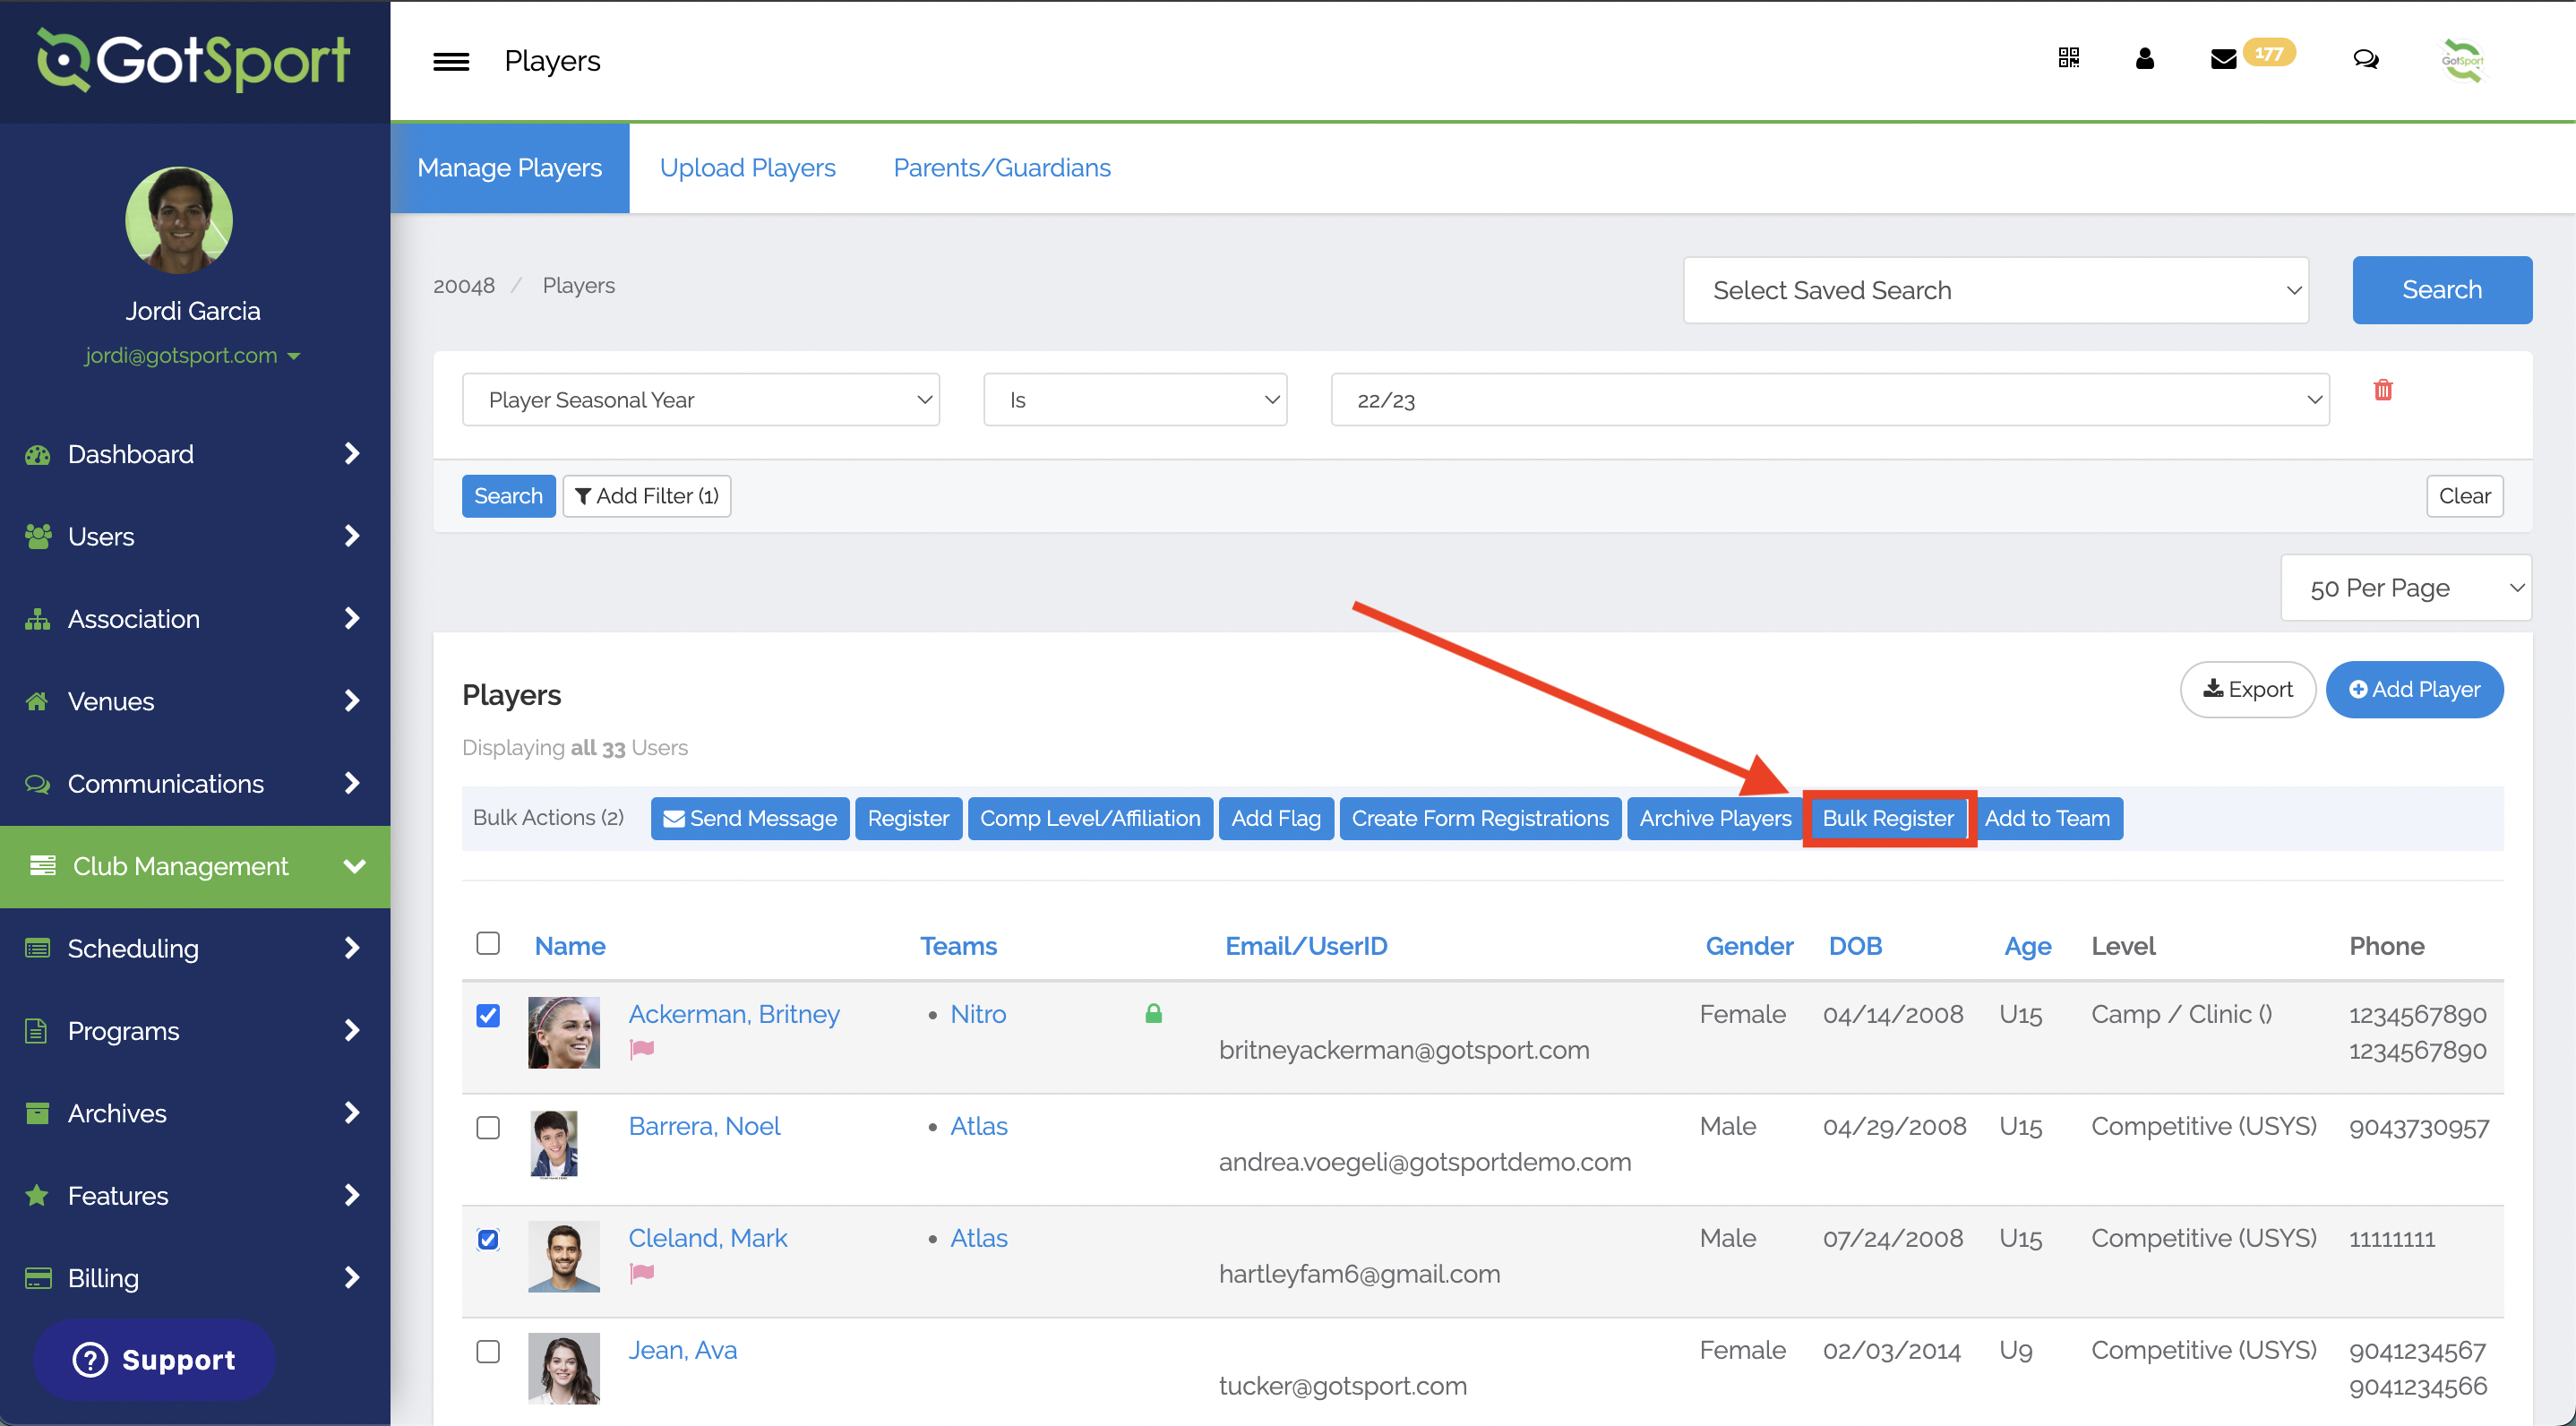Viewport: 2576px width, 1426px height.
Task: Open the Select Saved Search dropdown
Action: point(1996,290)
